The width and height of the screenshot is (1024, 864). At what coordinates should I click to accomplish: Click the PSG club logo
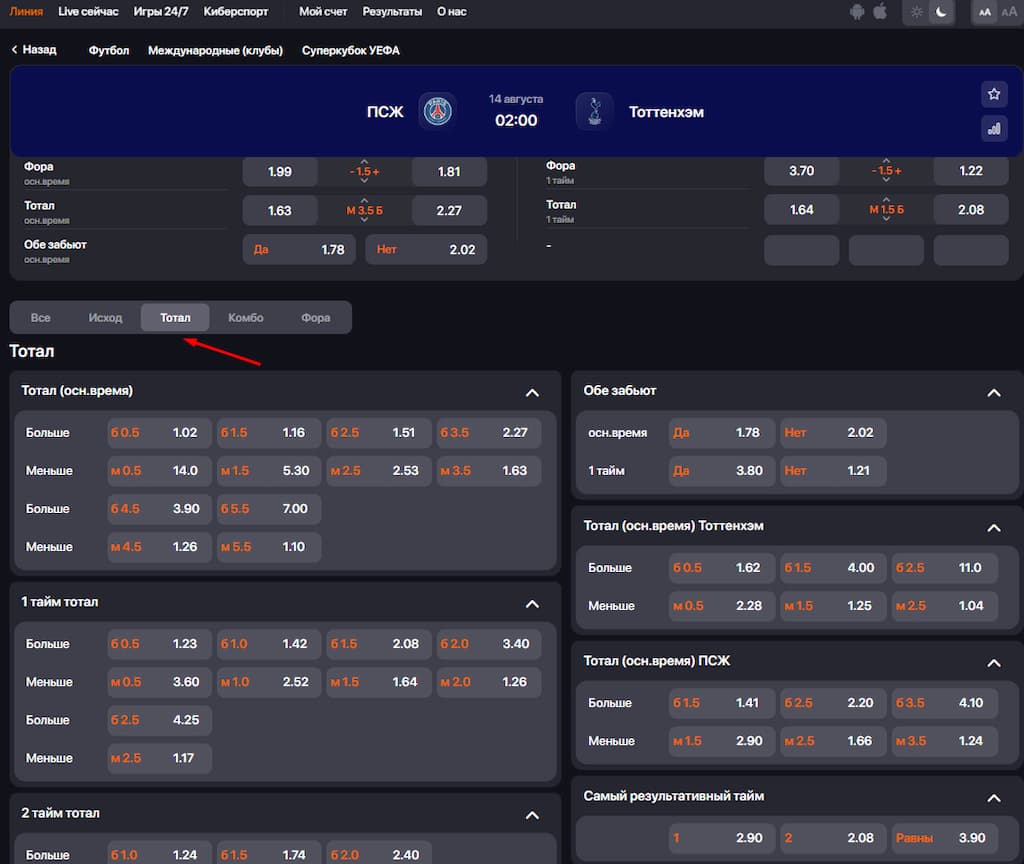click(x=438, y=112)
